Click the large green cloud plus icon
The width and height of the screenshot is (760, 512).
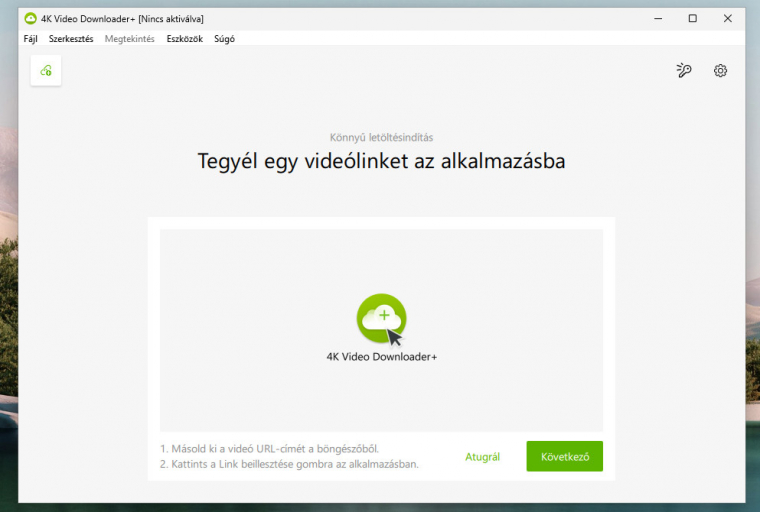click(x=381, y=319)
